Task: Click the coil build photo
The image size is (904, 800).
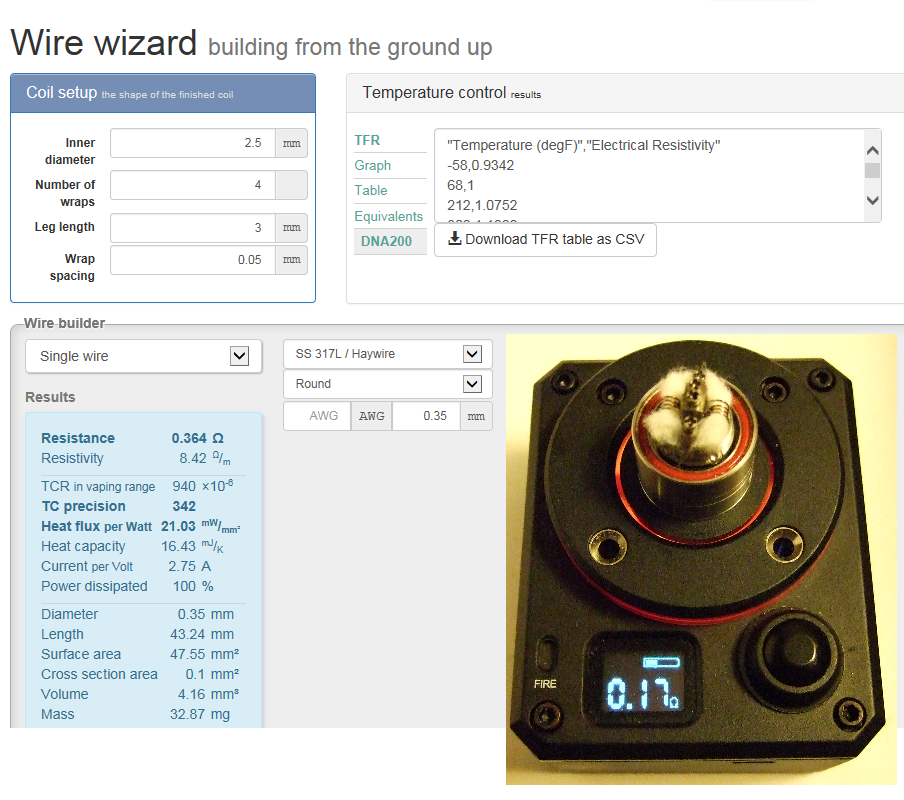Action: (x=700, y=558)
